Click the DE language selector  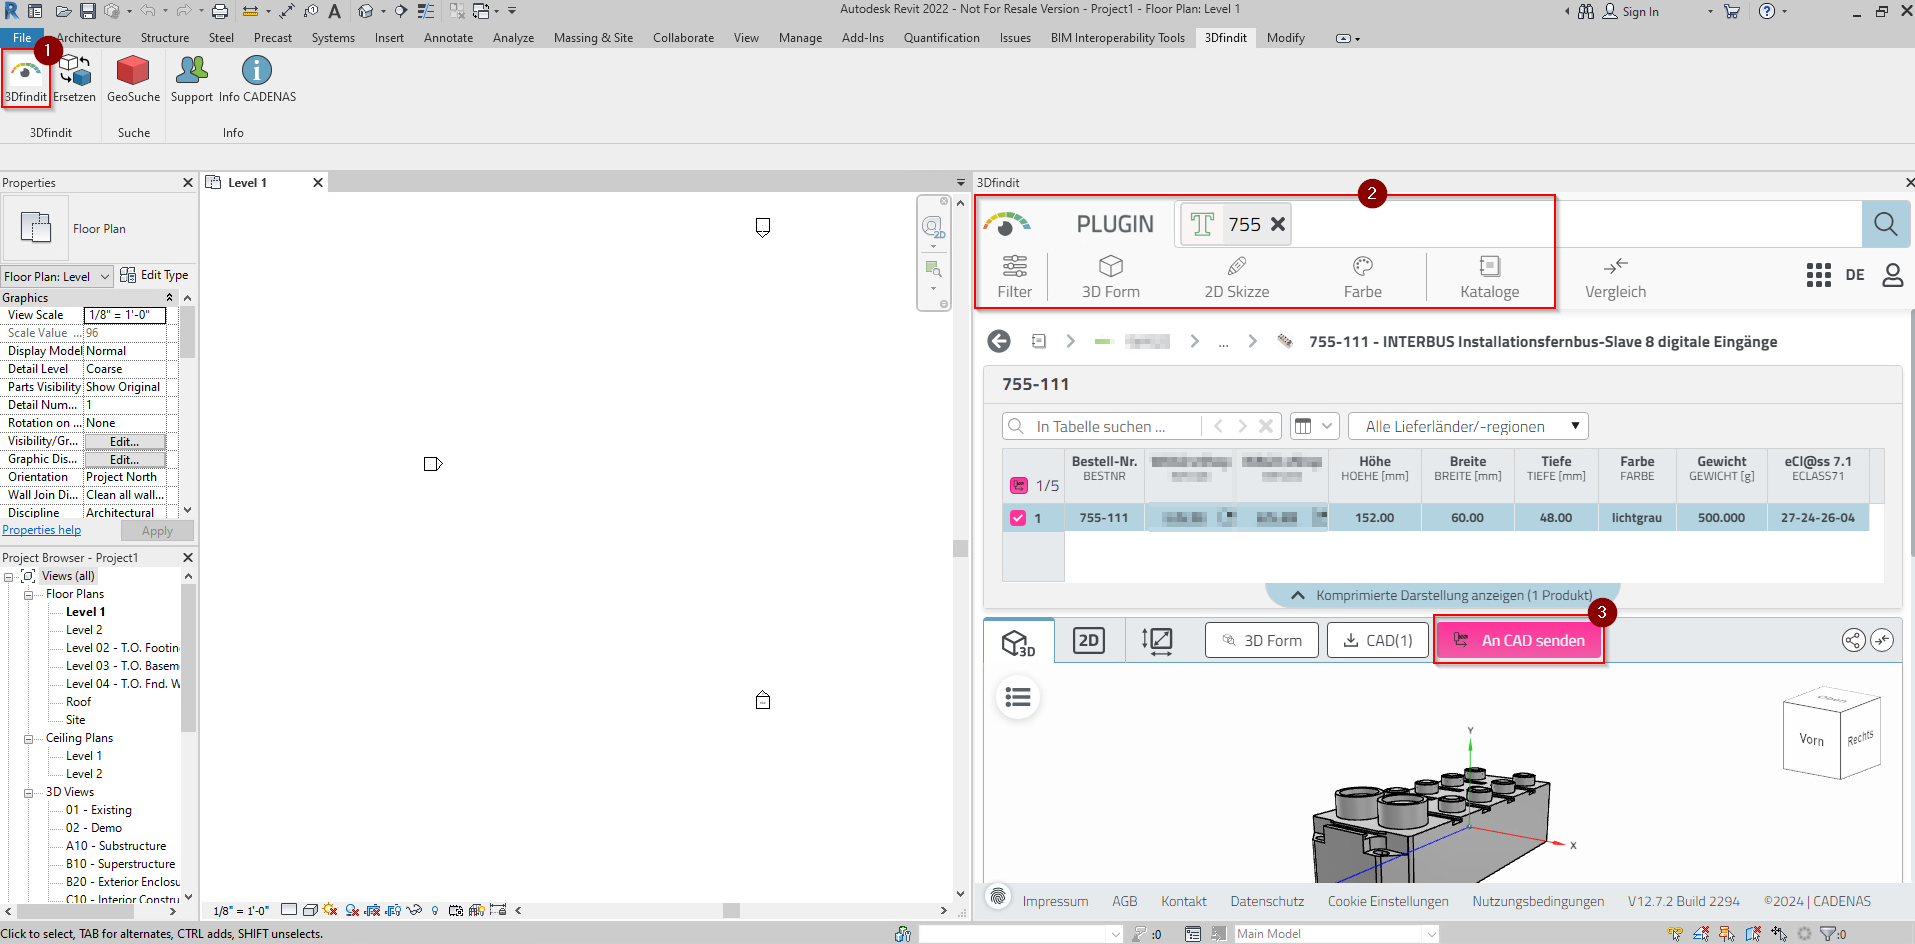(1855, 275)
